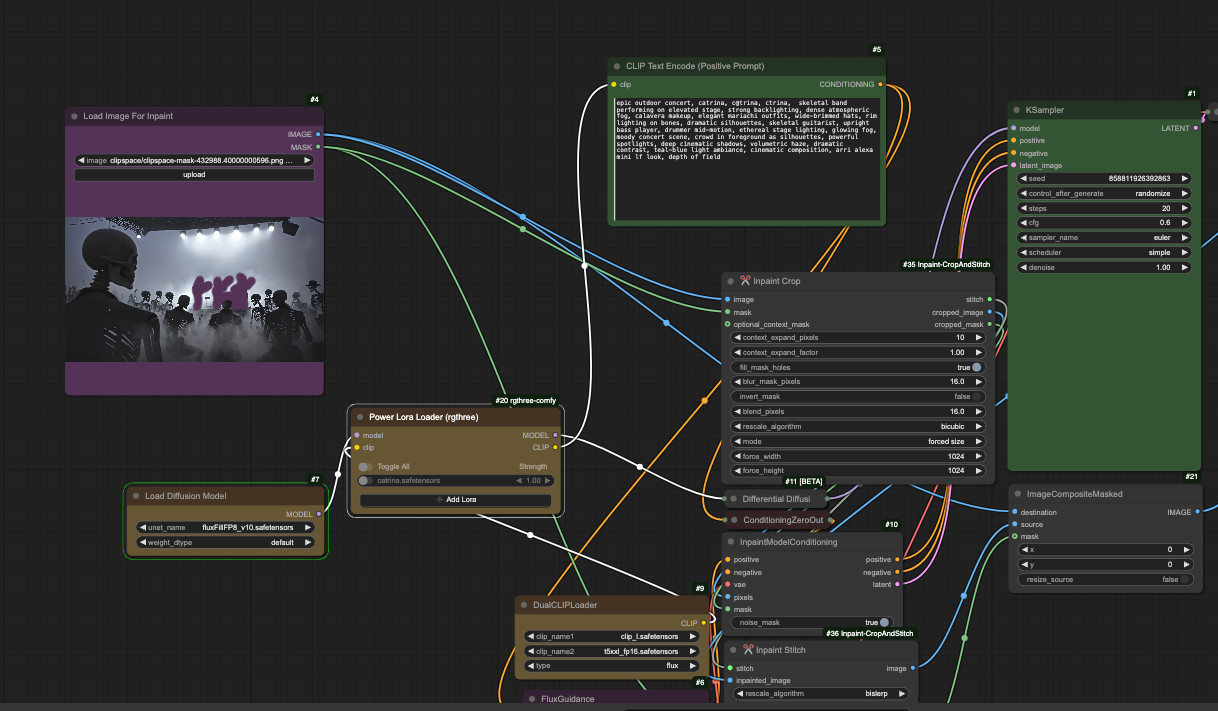Enable the invert_mask switch

click(x=976, y=397)
